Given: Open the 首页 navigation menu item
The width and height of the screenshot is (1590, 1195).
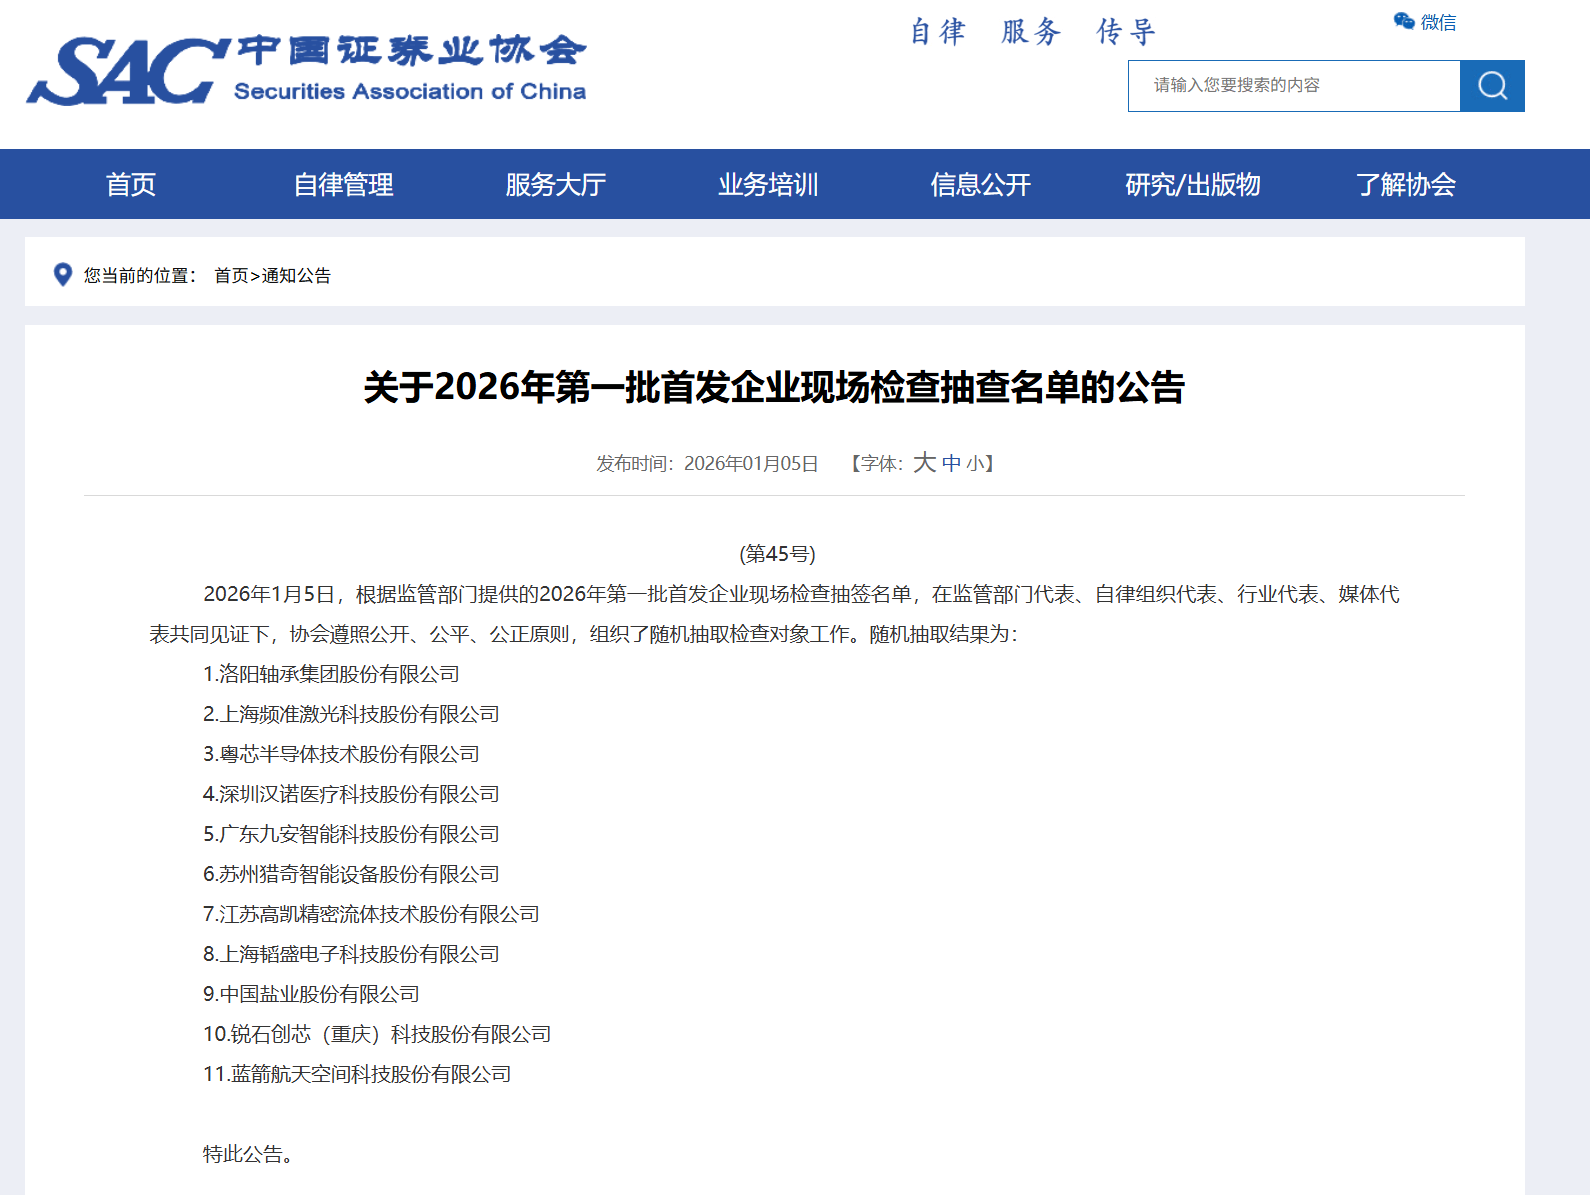Looking at the screenshot, I should point(131,184).
